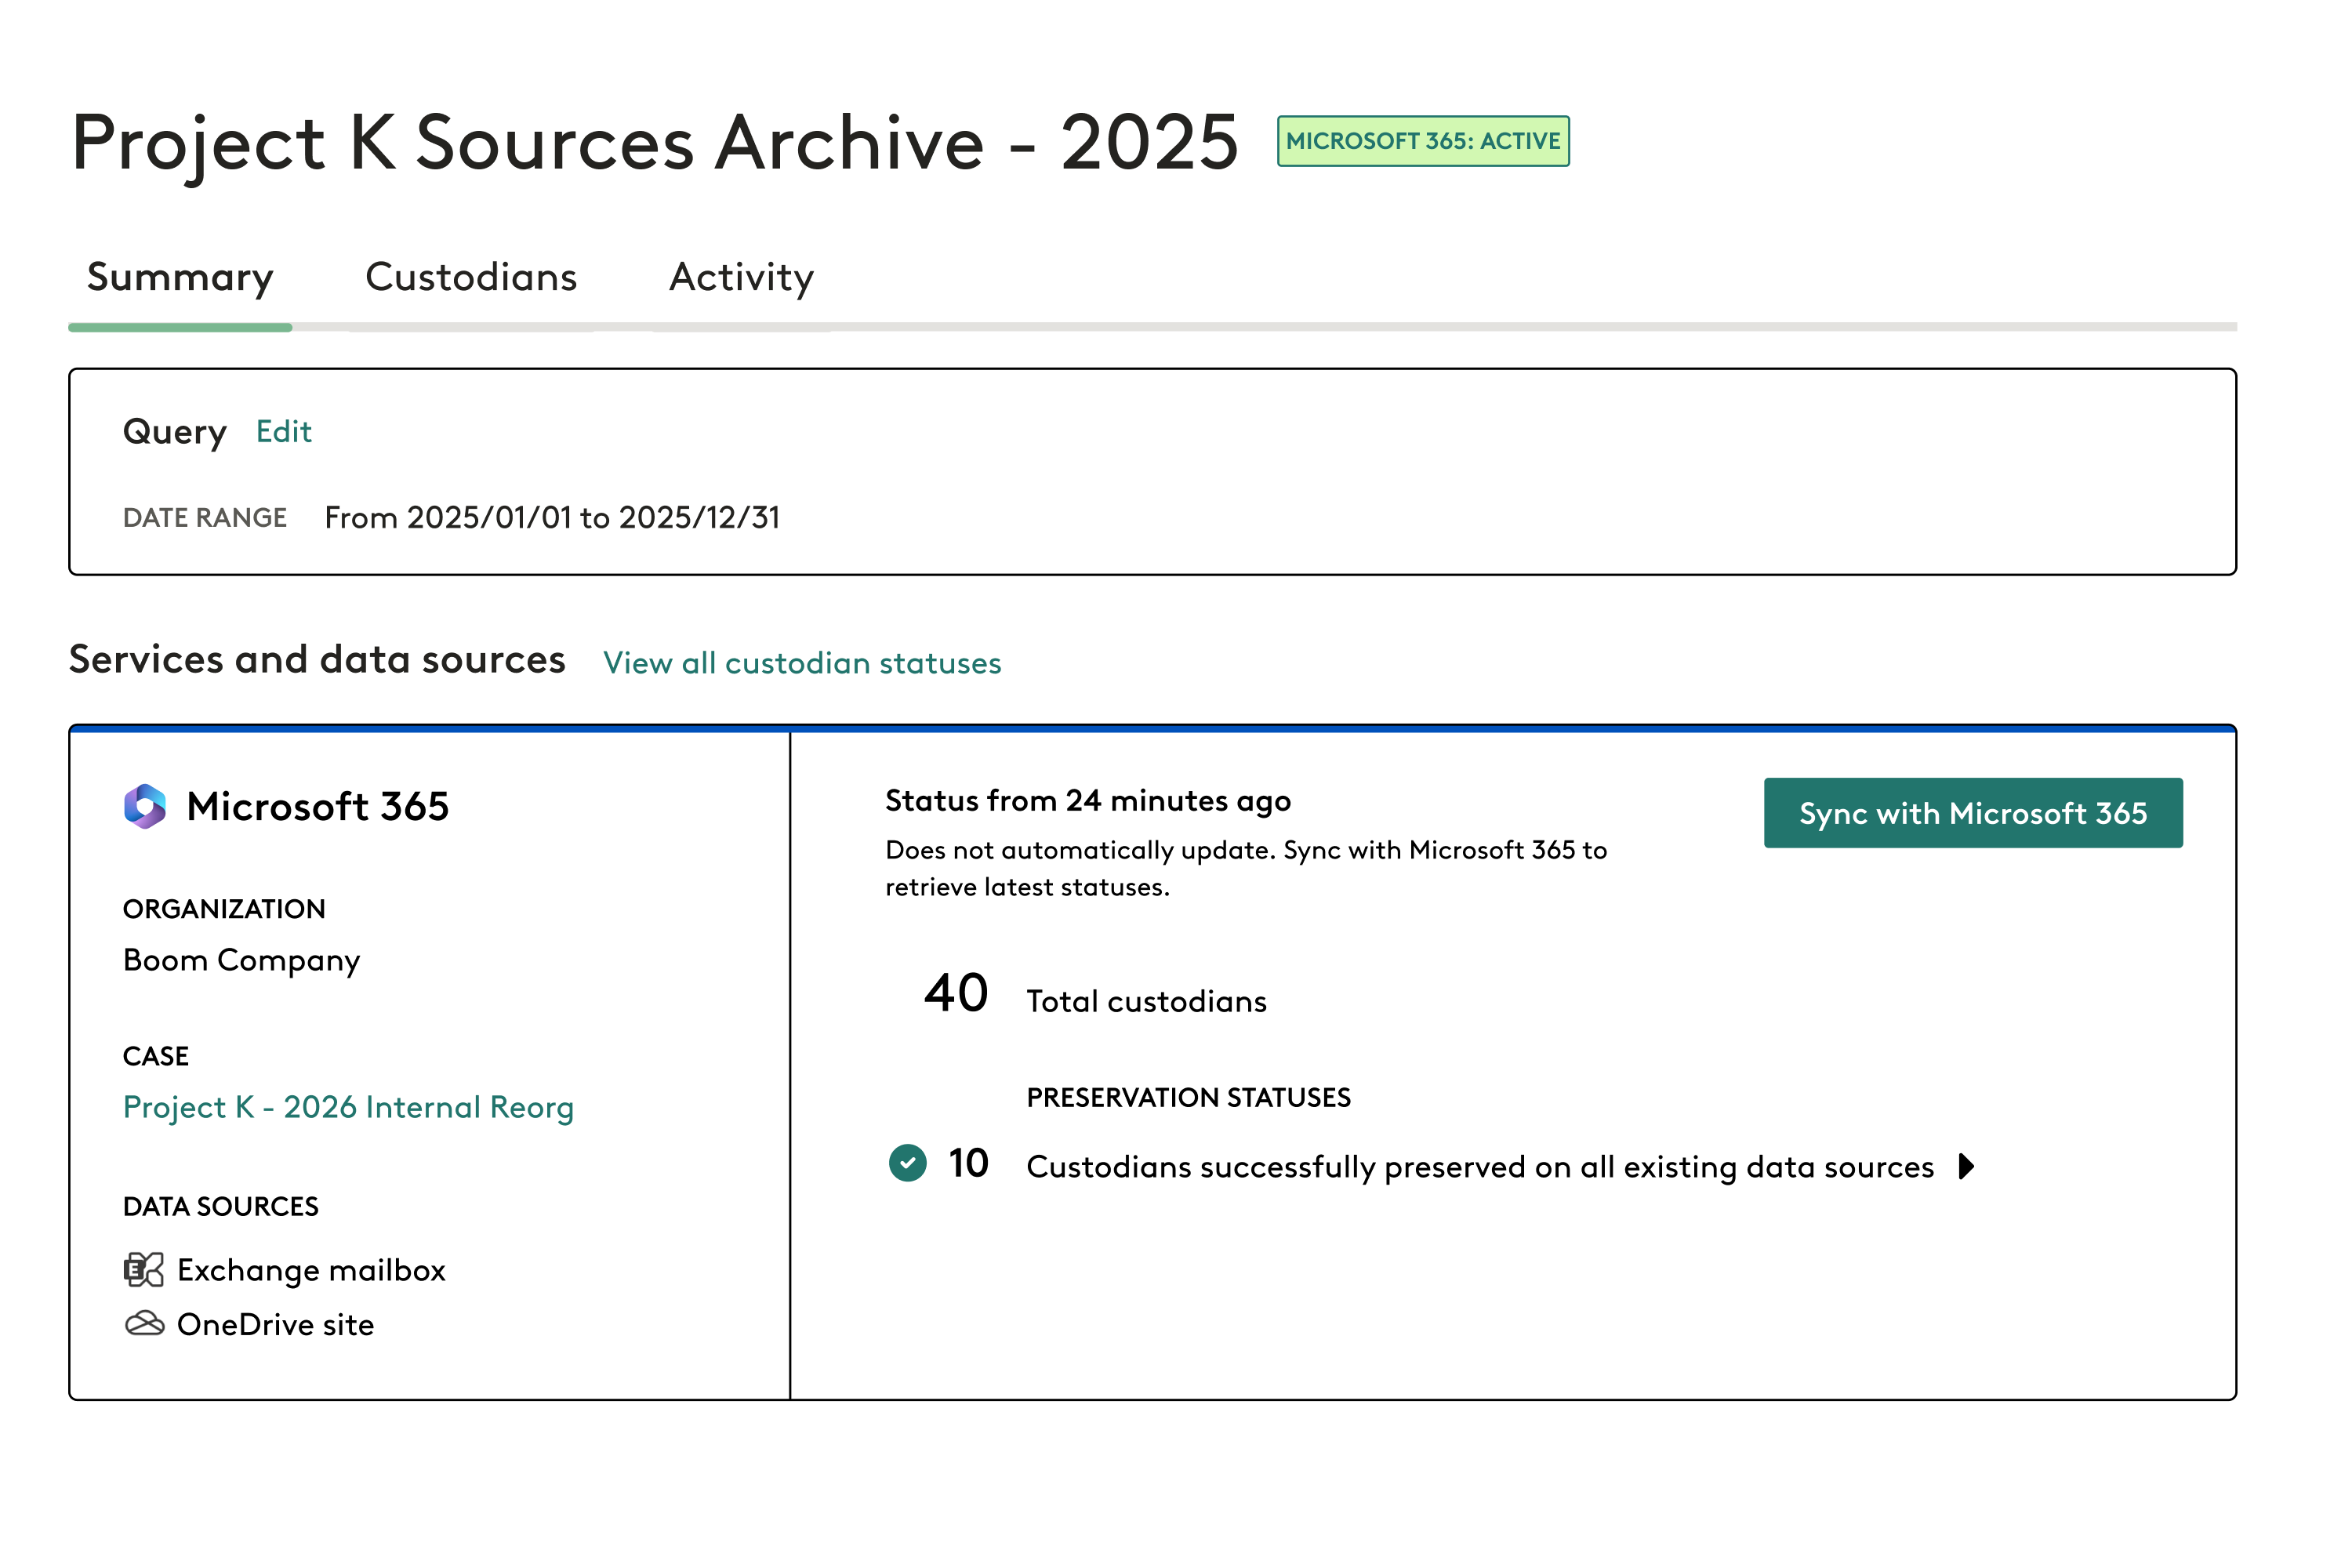Switch to the Summary tab
Image resolution: width=2352 pixels, height=1568 pixels.
pos(180,277)
